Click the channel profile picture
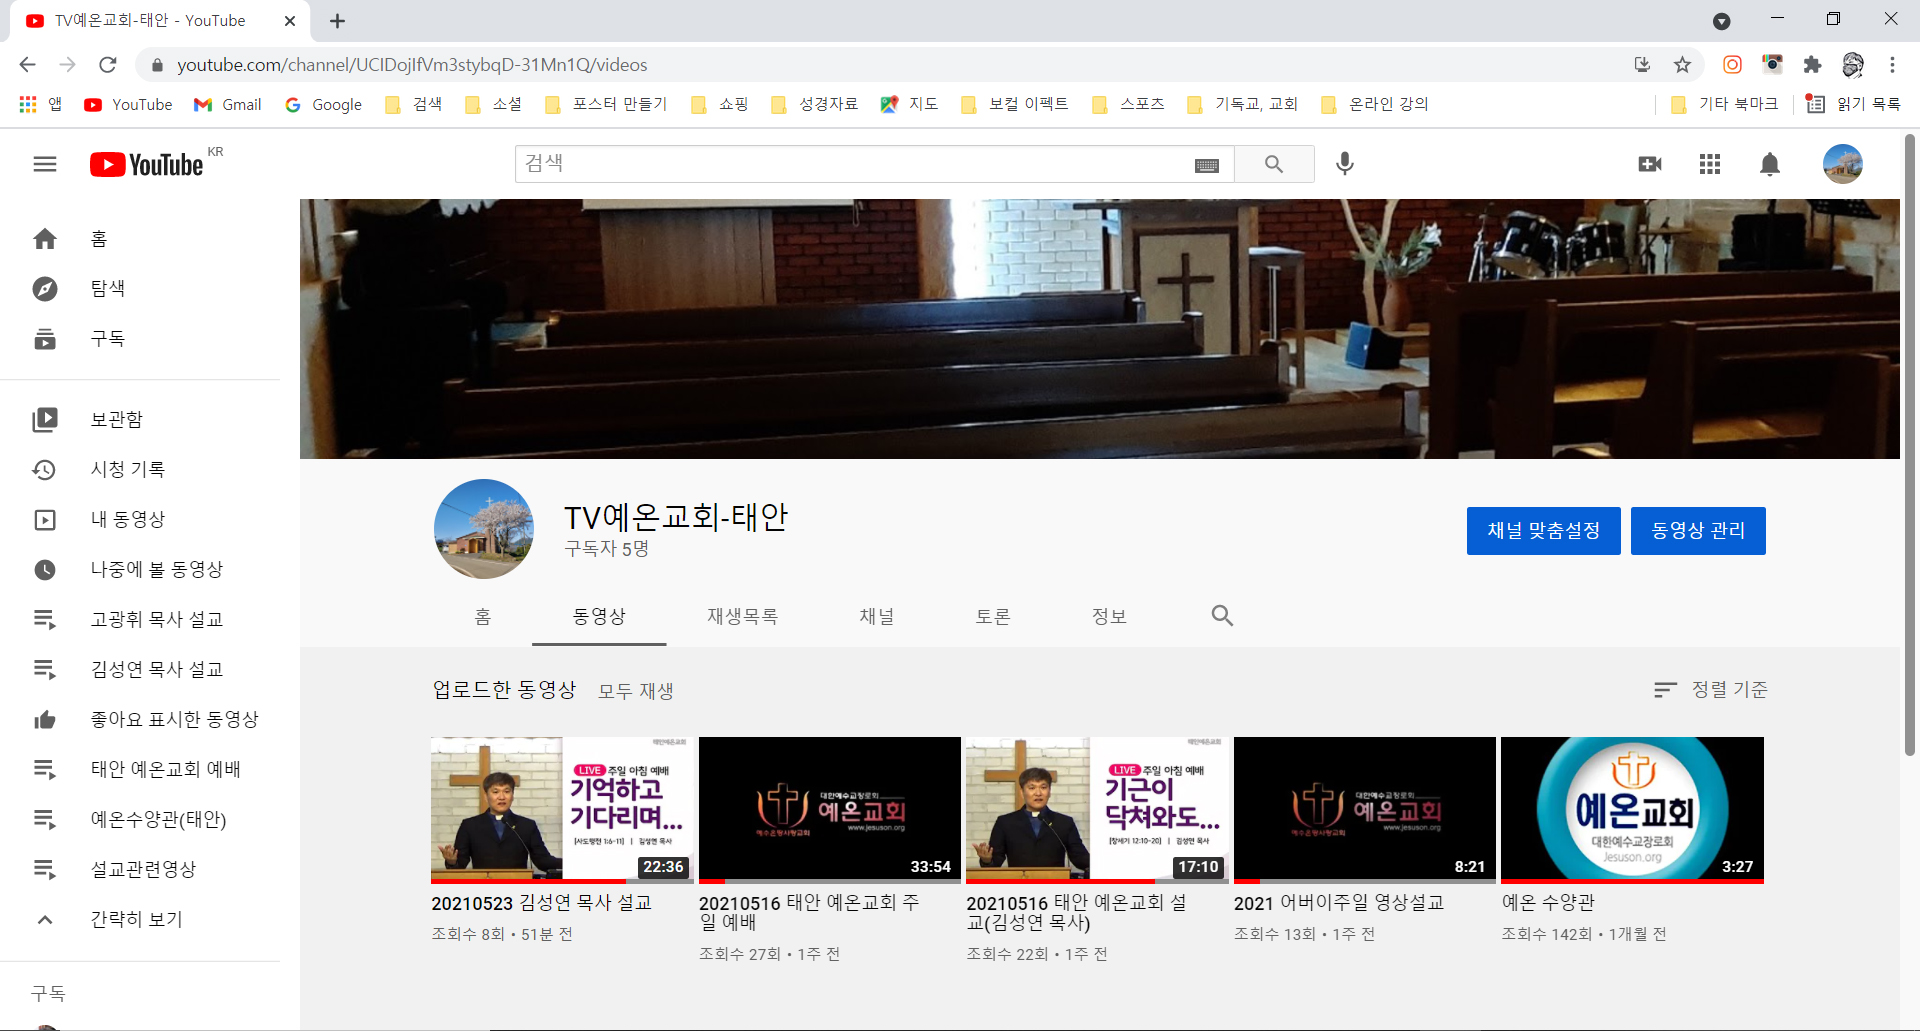 pyautogui.click(x=484, y=529)
